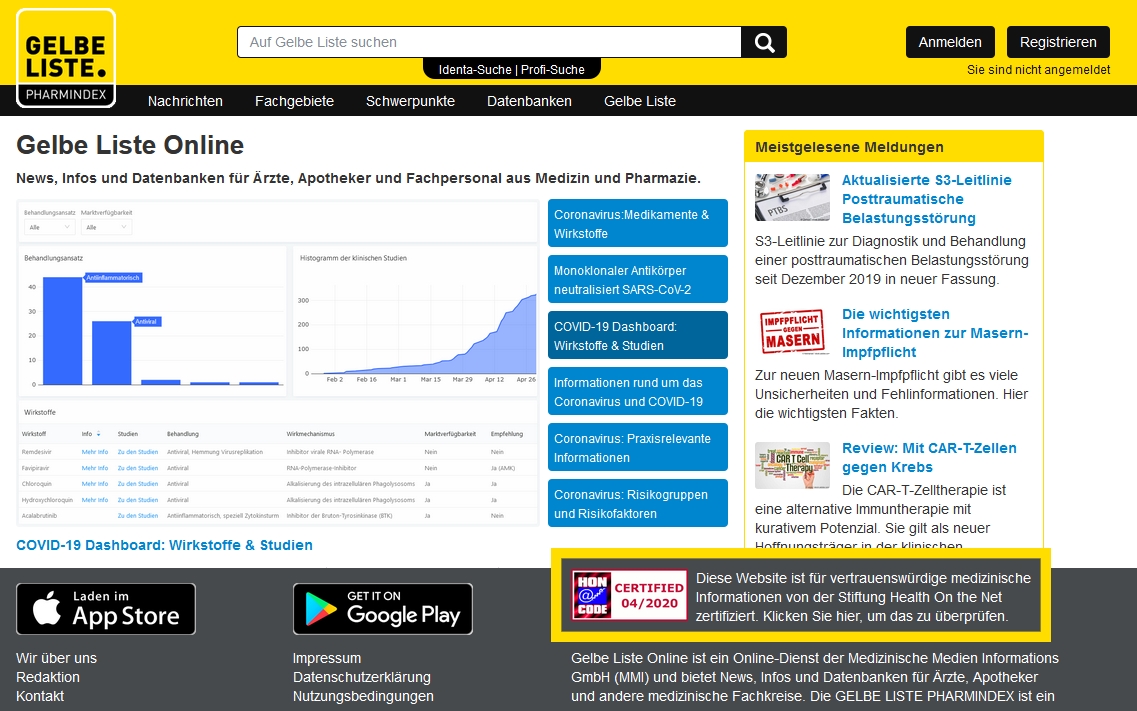Image resolution: width=1137 pixels, height=711 pixels.
Task: Open the CAR T Cell Therapy thumbnail
Action: tap(792, 465)
